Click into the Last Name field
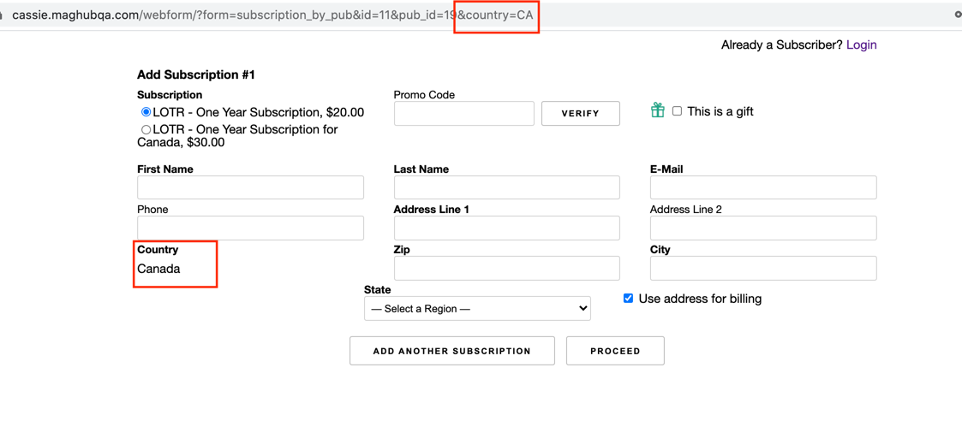962x428 pixels. tap(506, 188)
